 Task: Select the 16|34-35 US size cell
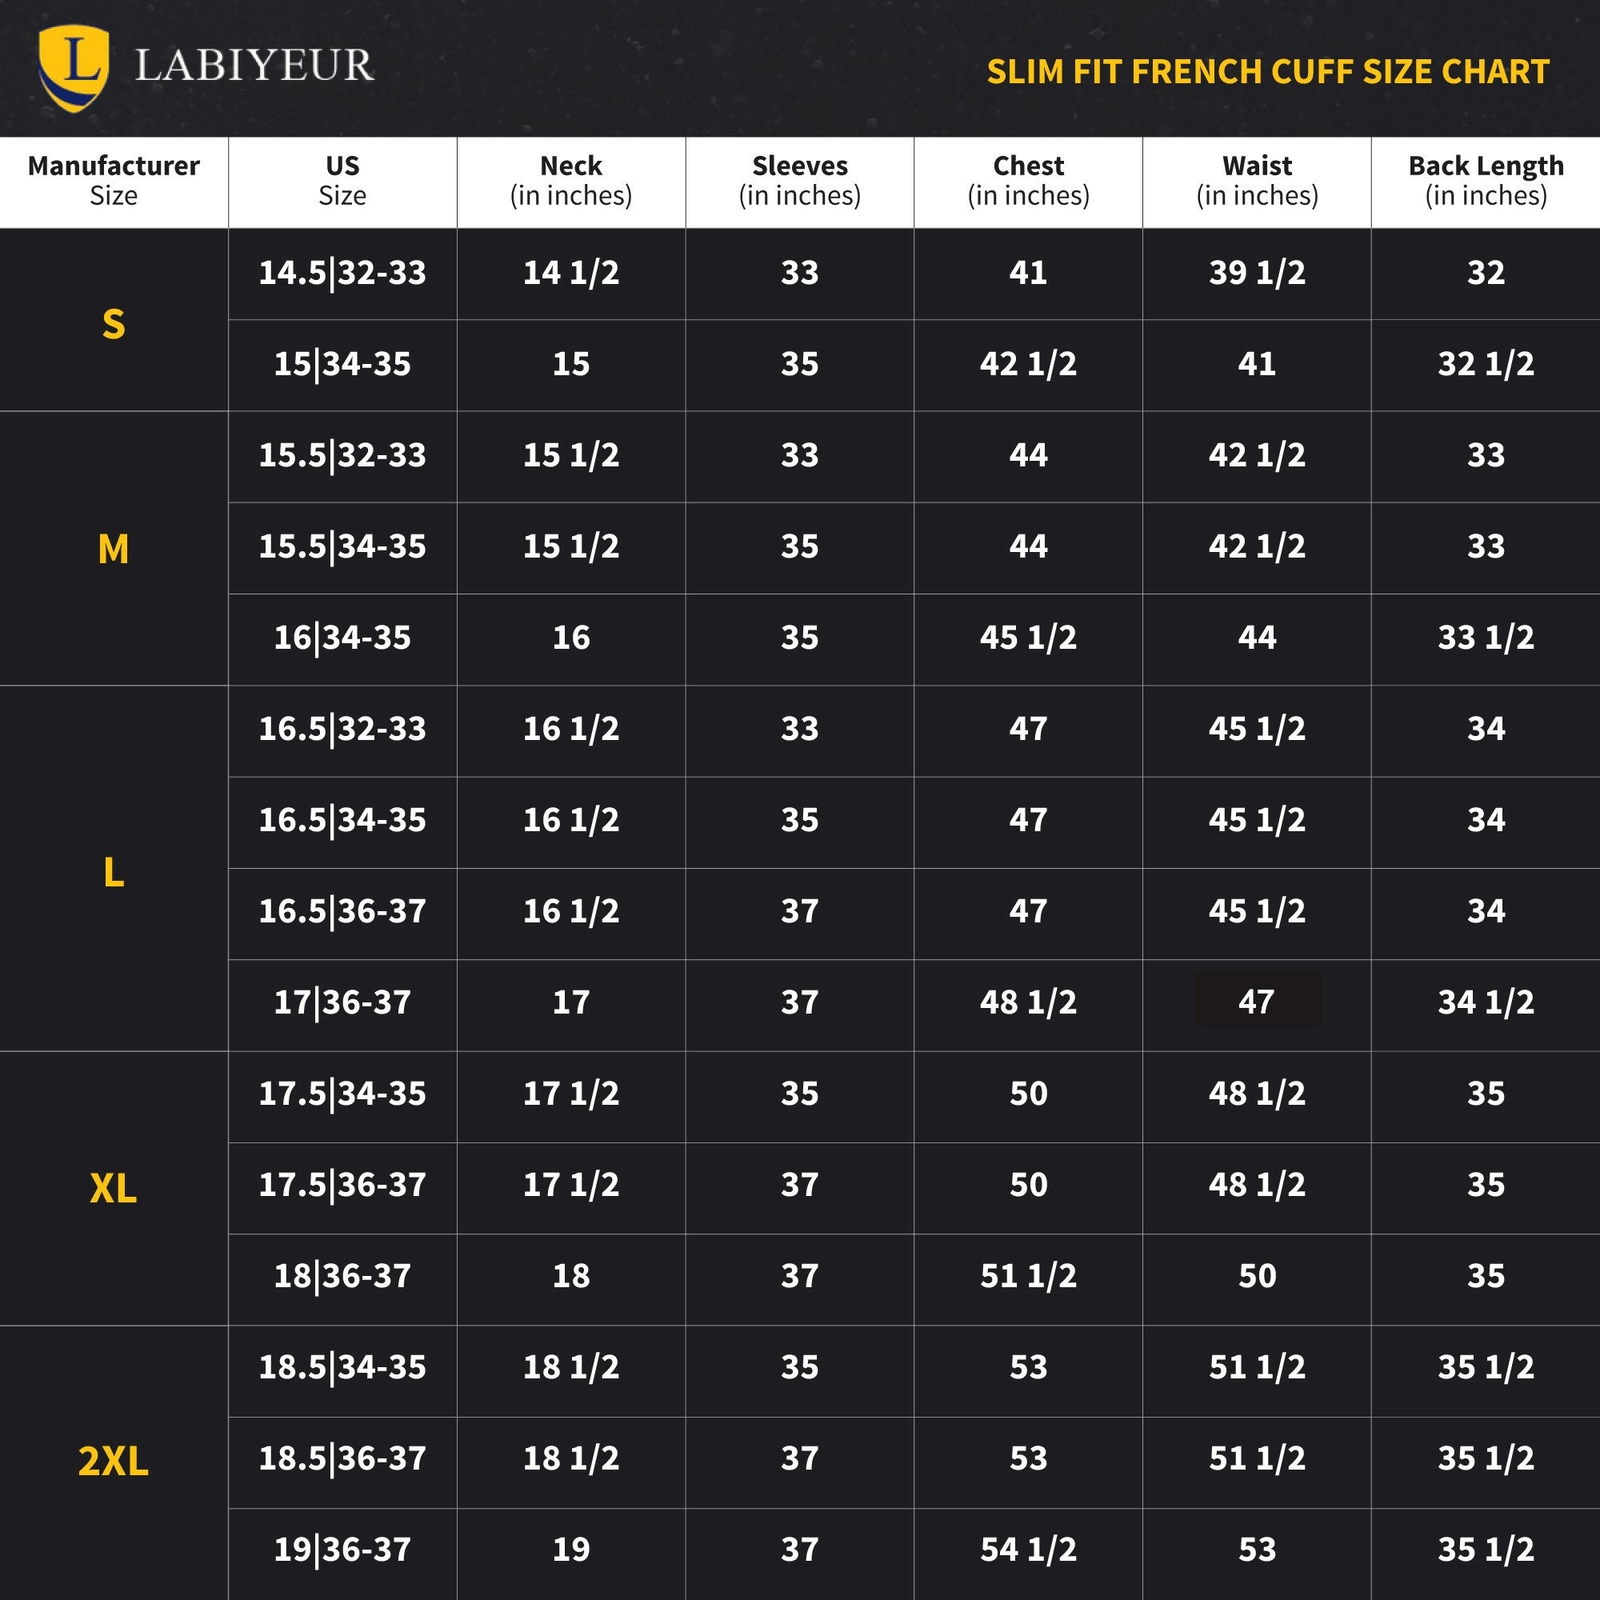[x=342, y=638]
